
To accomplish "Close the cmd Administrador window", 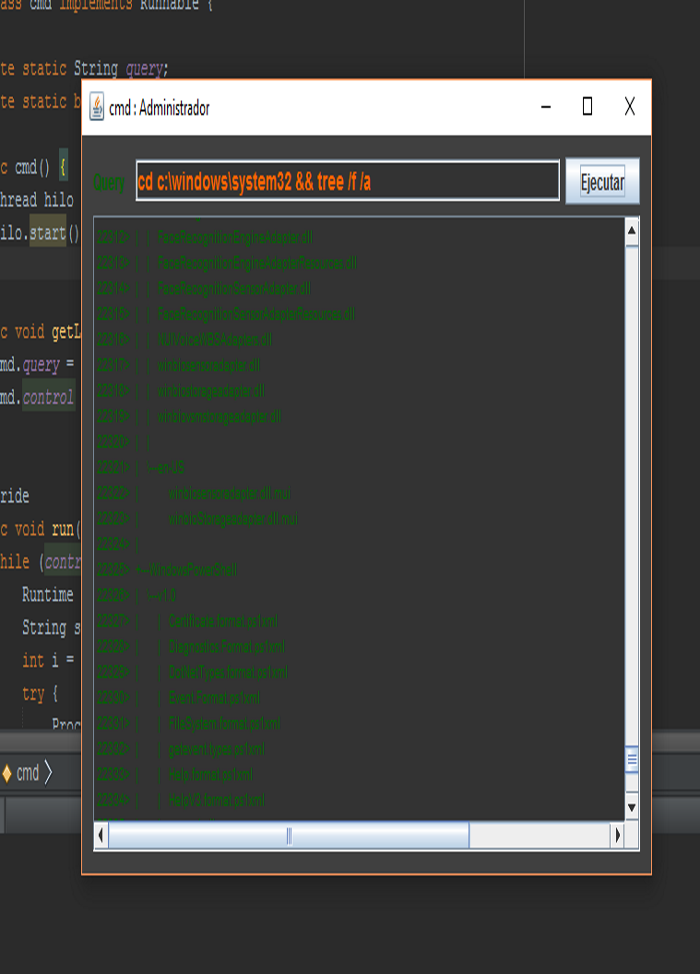I will coord(629,107).
